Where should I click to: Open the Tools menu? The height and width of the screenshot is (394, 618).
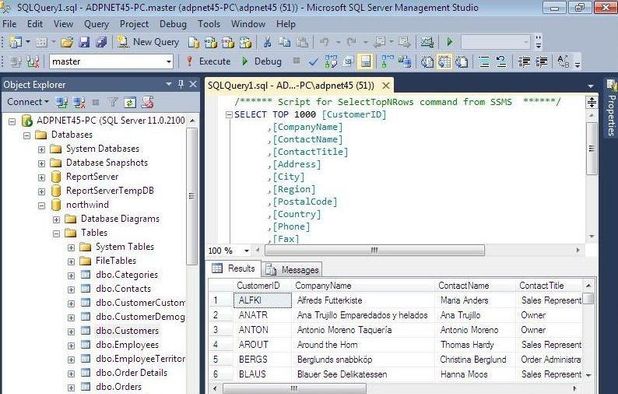209,24
